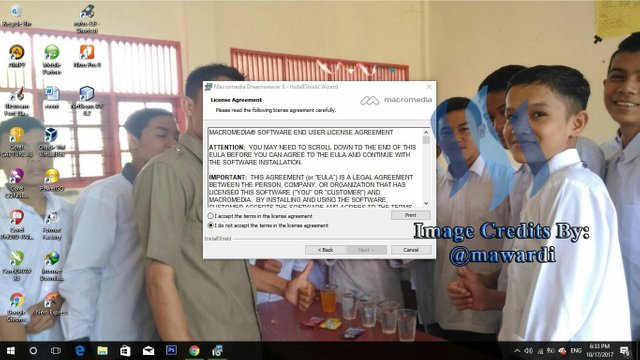640x360 pixels.
Task: Launch Microsoft Edge from taskbar
Action: (80, 351)
